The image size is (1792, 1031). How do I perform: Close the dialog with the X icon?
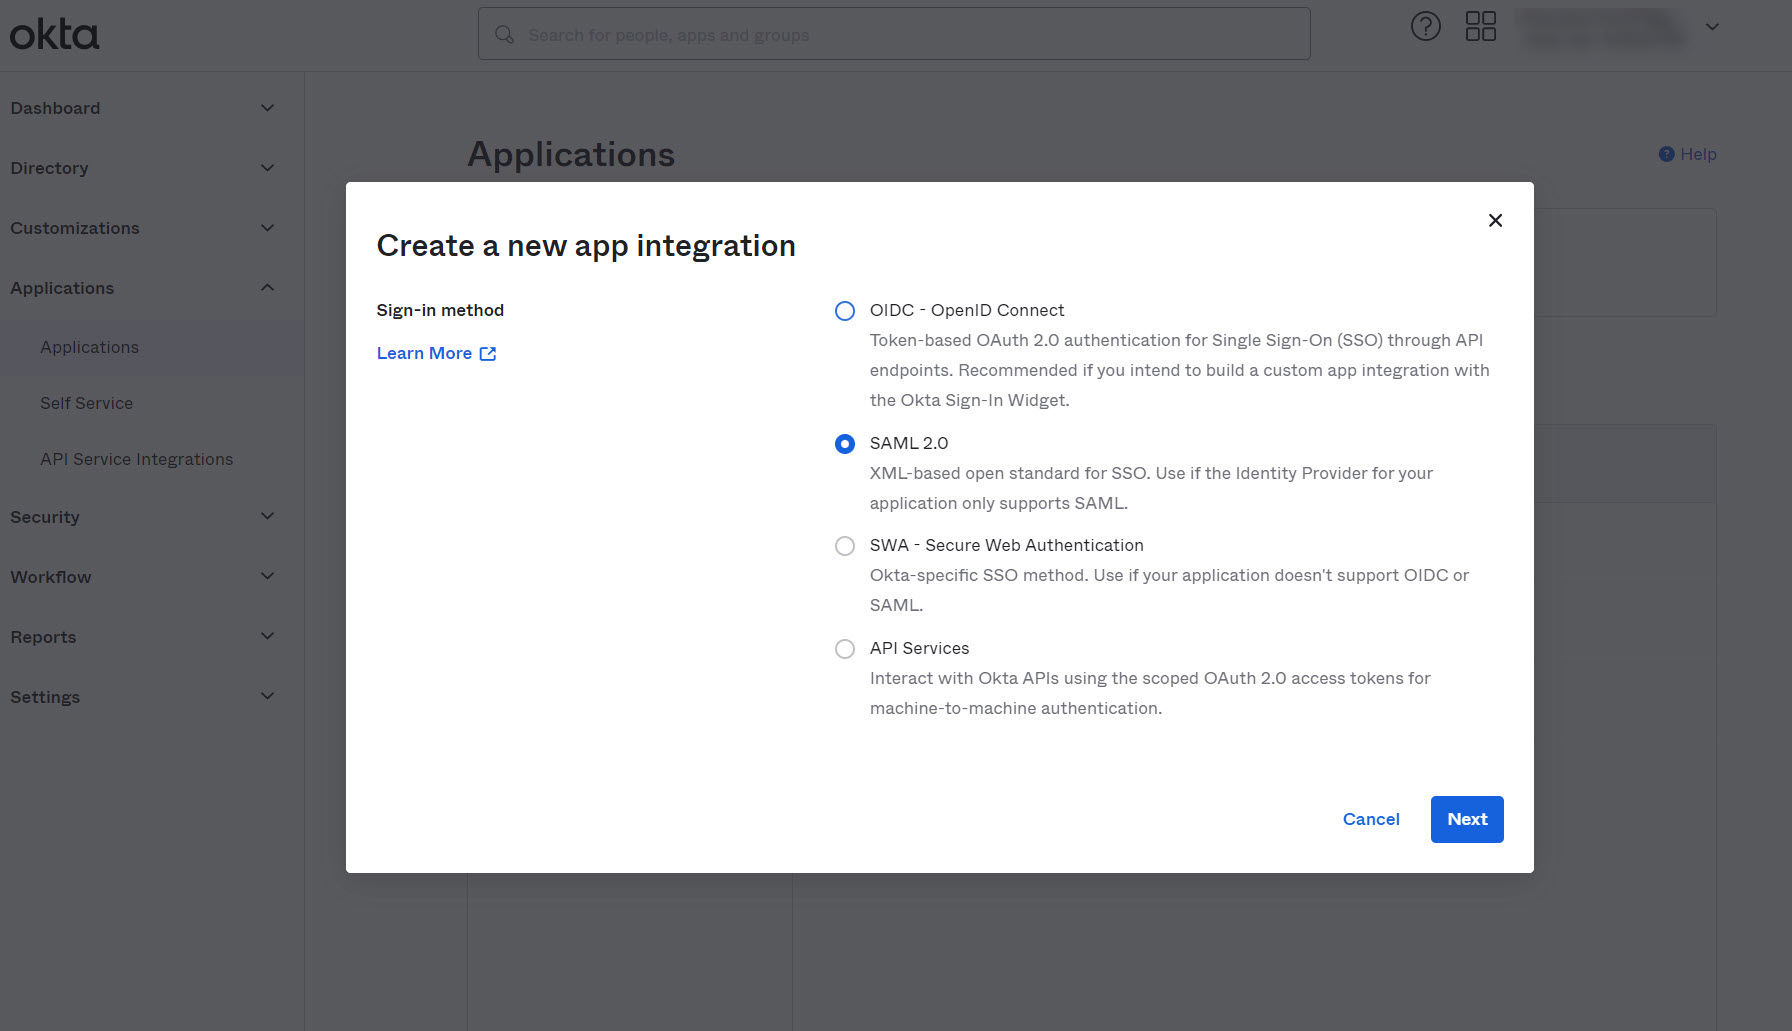coord(1495,220)
